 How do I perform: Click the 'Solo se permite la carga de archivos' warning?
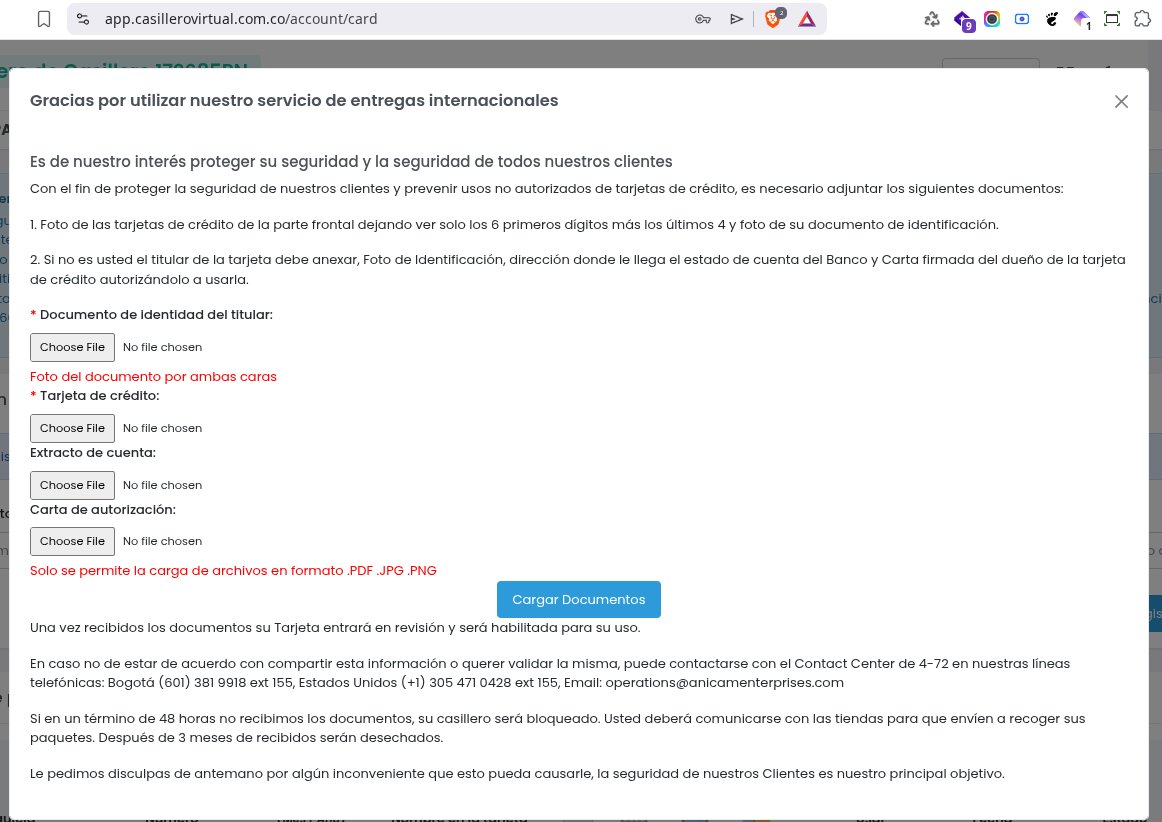233,571
